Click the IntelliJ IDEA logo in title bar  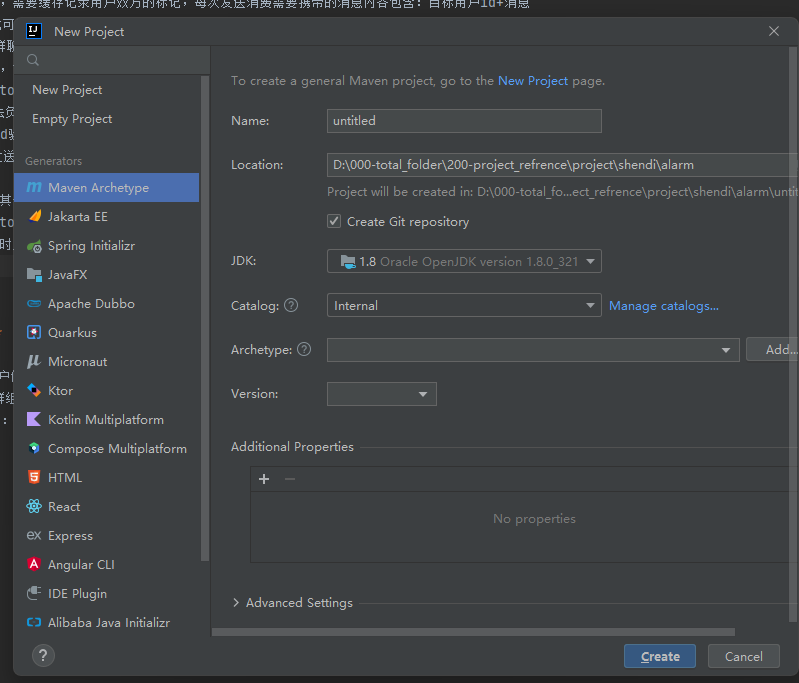click(34, 31)
